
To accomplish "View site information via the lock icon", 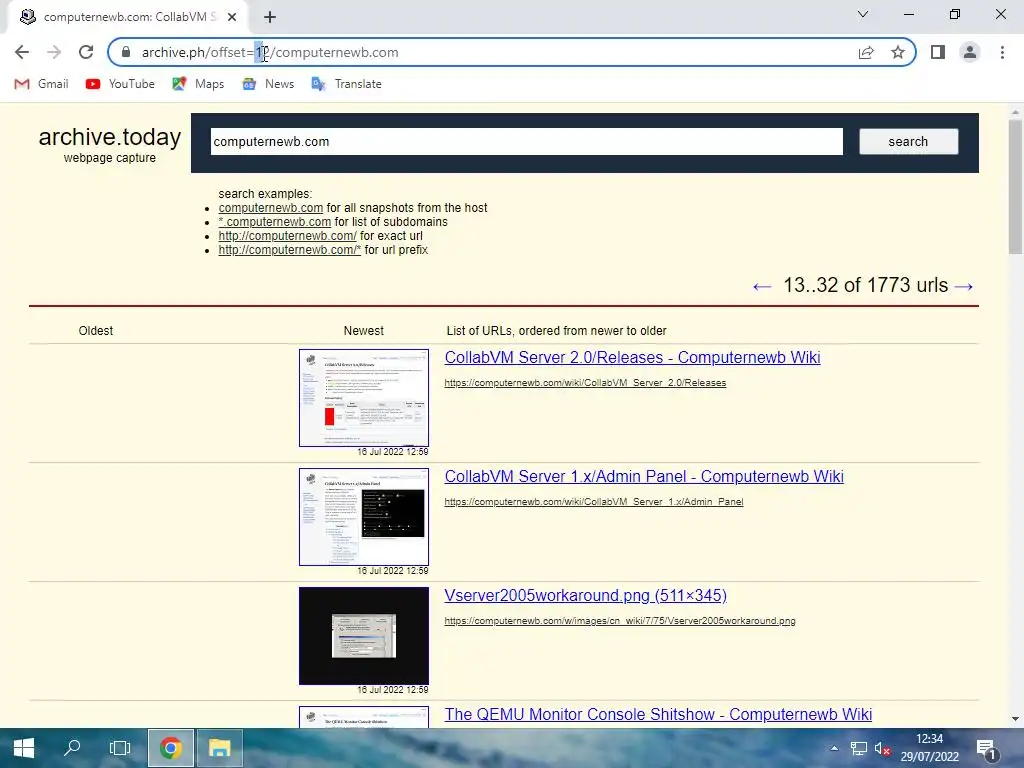I will [x=127, y=52].
